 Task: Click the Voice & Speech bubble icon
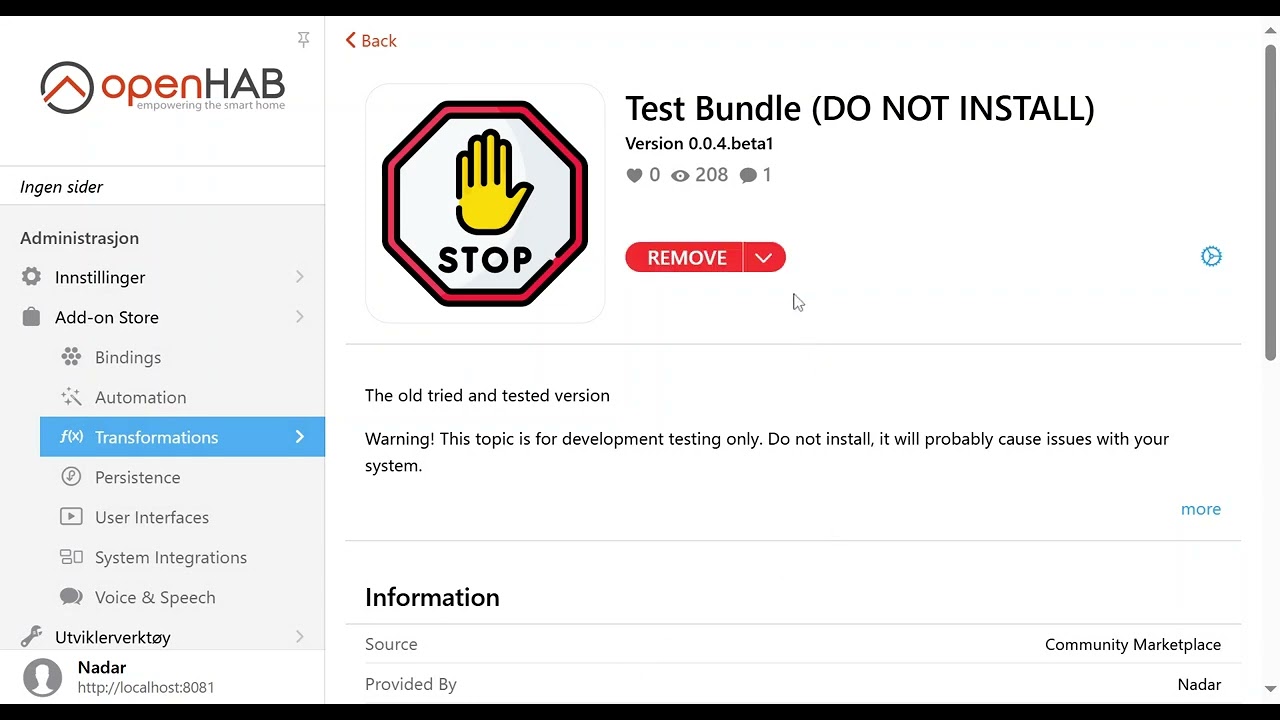[71, 597]
